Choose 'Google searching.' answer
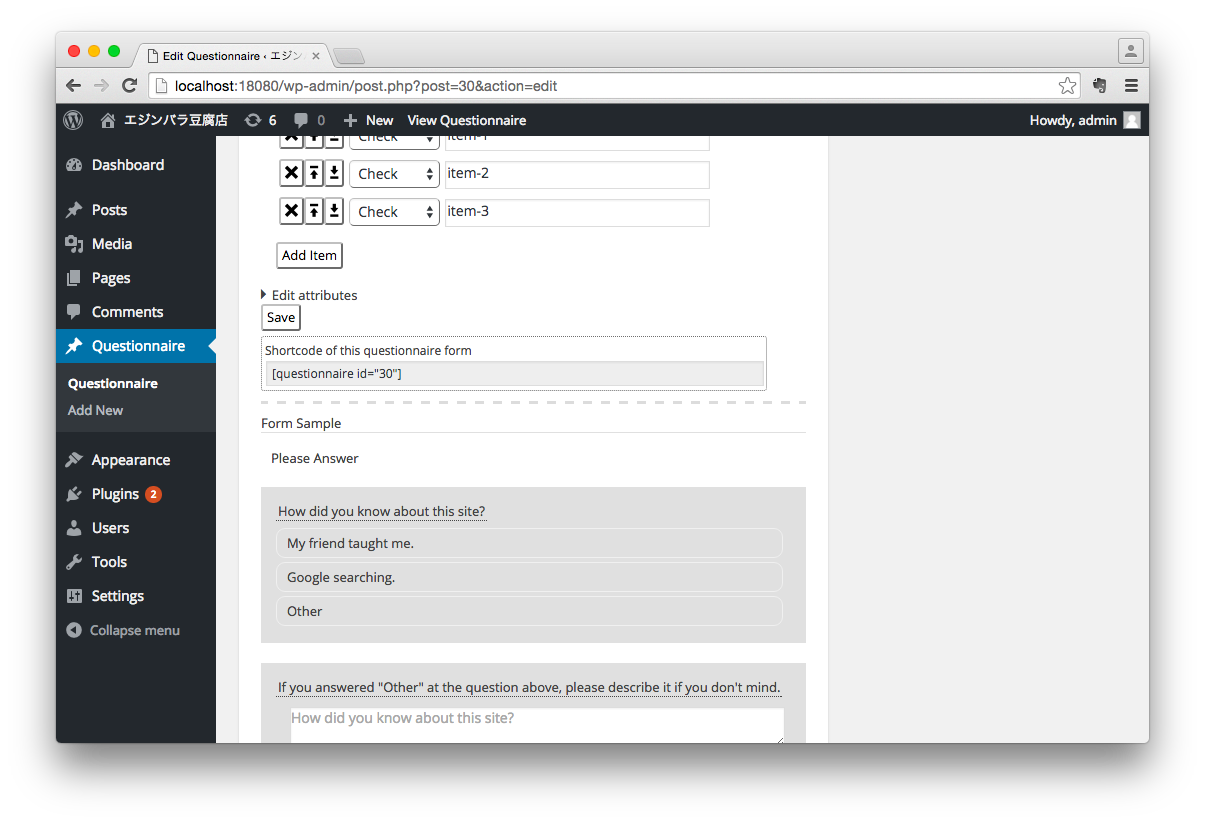Viewport: 1205px width, 823px height. [529, 577]
